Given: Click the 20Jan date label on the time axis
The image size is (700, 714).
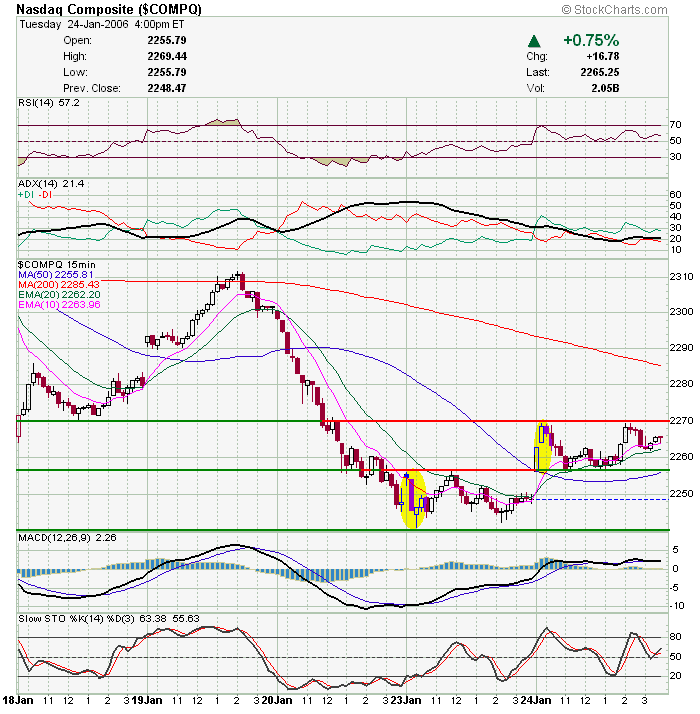Looking at the screenshot, I should 276,700.
